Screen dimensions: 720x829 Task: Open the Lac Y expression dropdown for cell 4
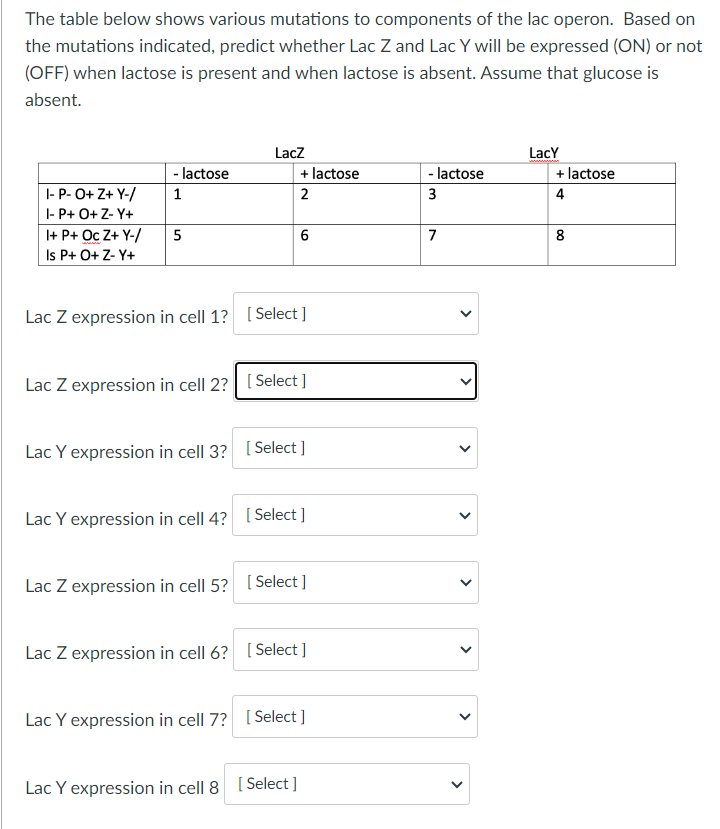point(355,515)
